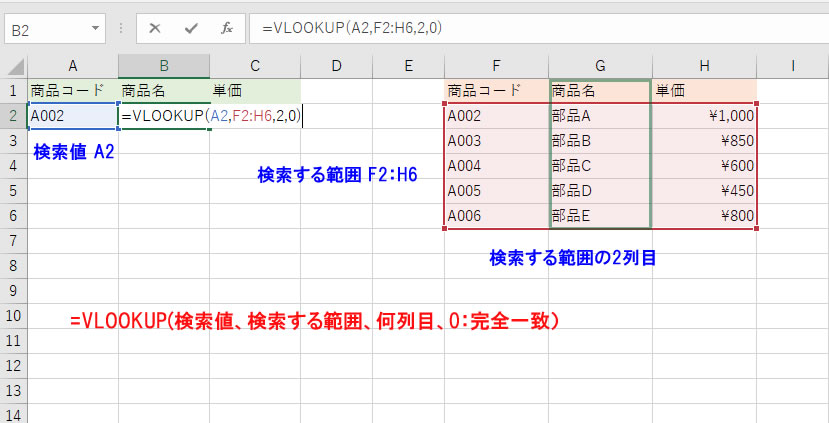This screenshot has width=829, height=423.
Task: Select column F header
Action: (496, 66)
